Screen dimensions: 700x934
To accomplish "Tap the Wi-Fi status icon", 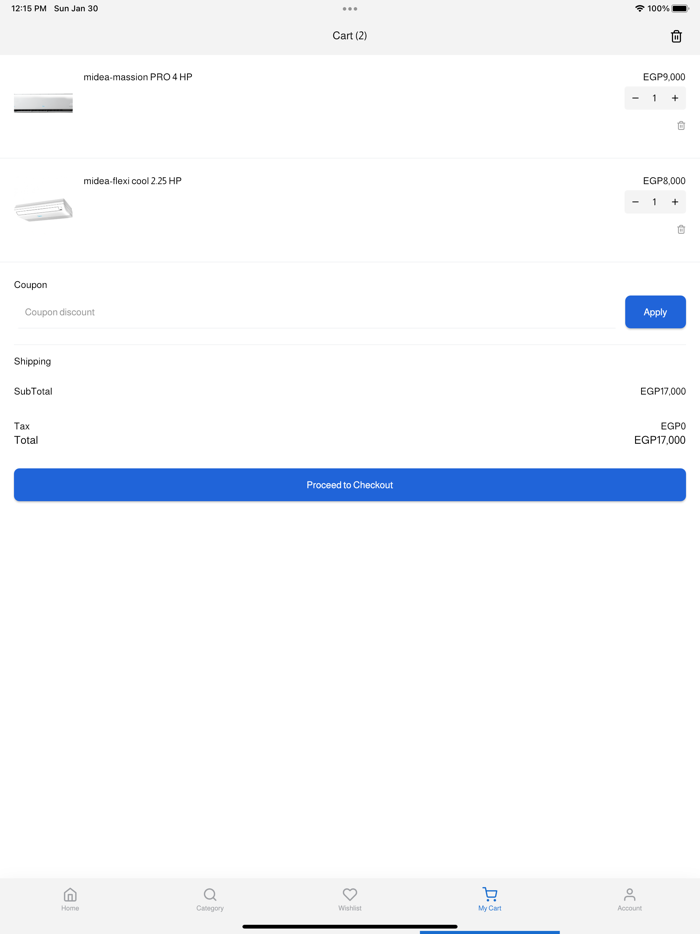I will (x=641, y=8).
